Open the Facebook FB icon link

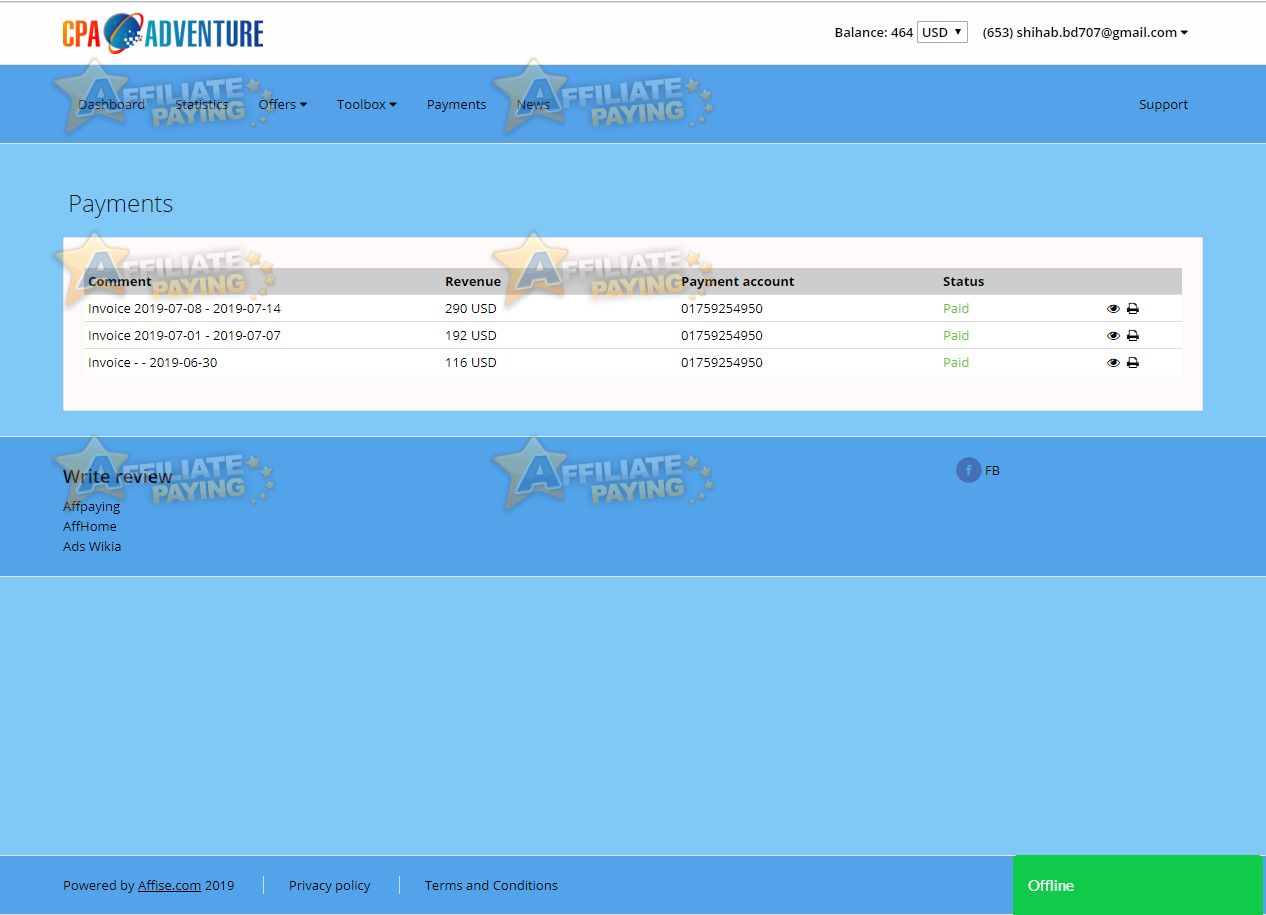point(969,470)
